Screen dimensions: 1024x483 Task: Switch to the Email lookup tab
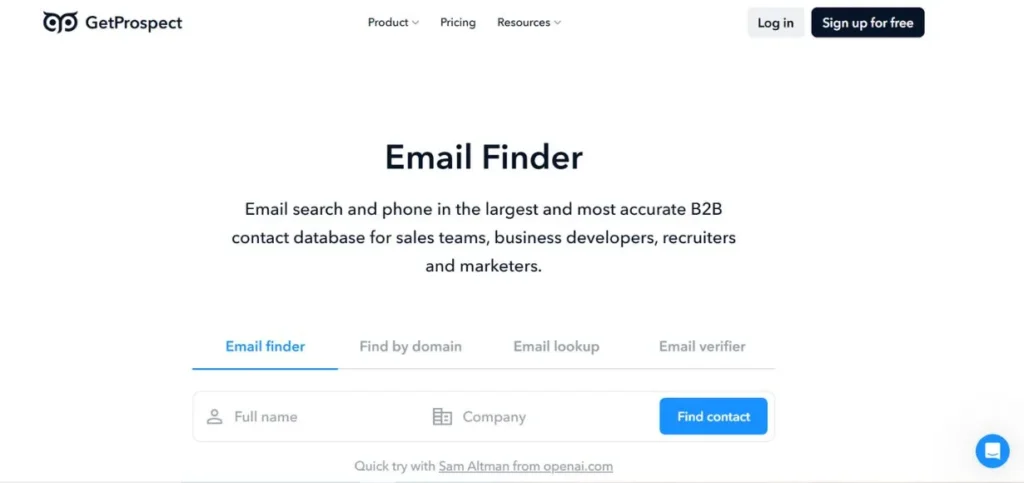pyautogui.click(x=556, y=346)
